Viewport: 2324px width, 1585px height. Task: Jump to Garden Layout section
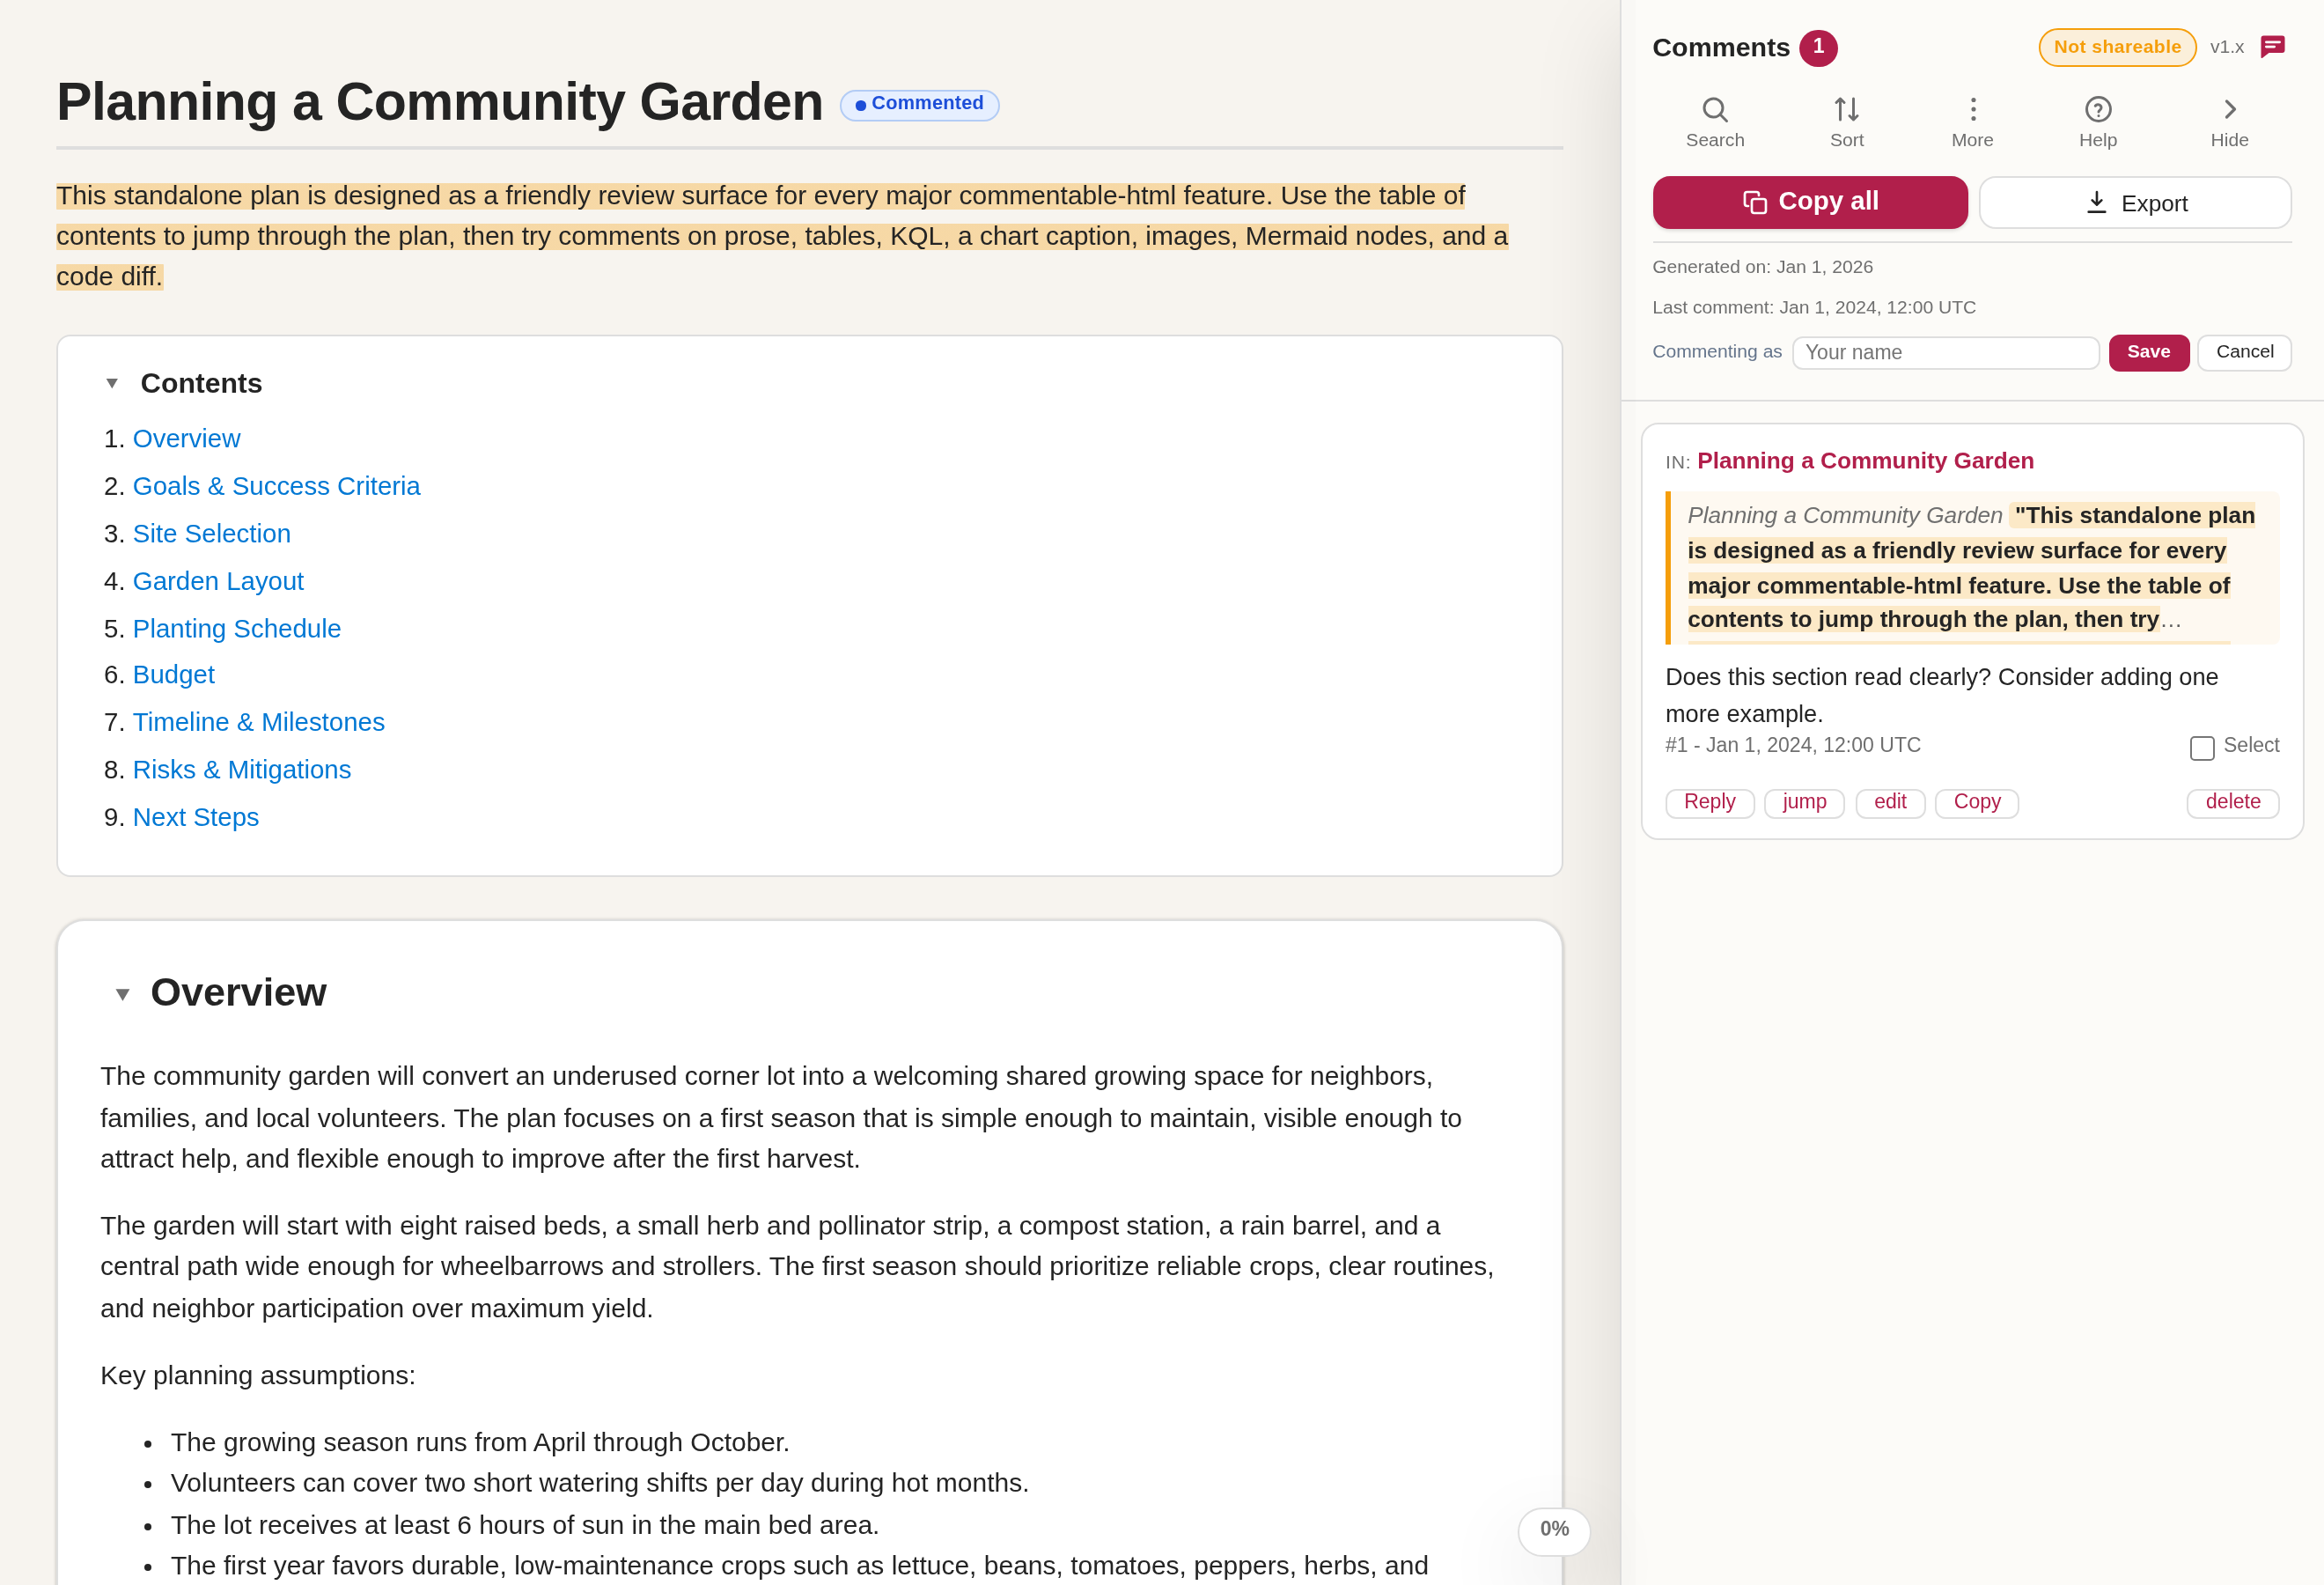click(218, 581)
